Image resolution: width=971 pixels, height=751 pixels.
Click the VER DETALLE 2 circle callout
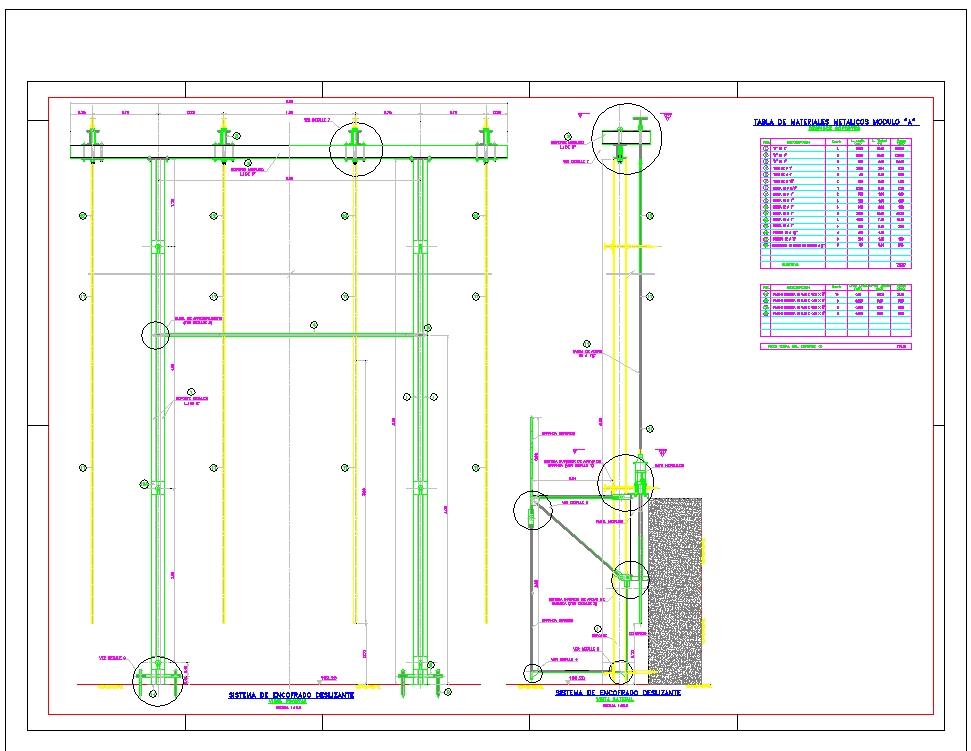(355, 147)
